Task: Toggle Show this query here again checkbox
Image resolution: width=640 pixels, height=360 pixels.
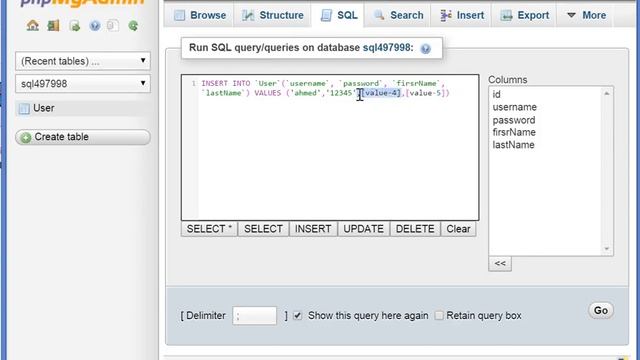Action: [298, 316]
